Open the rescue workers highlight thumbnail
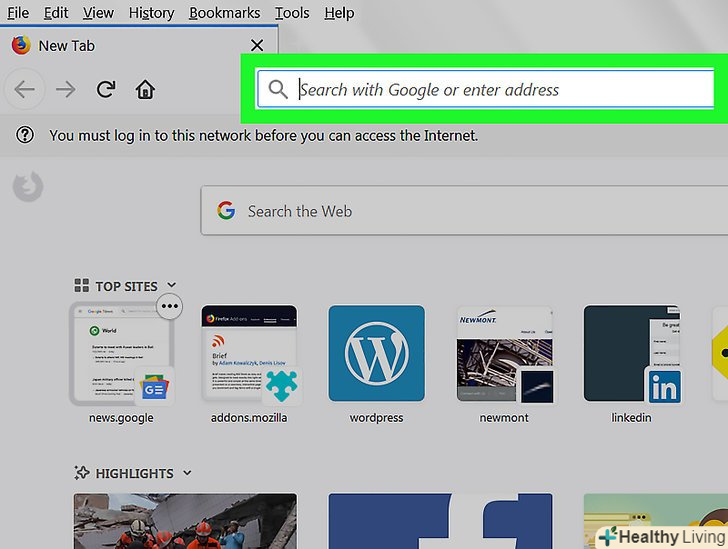 [185, 521]
